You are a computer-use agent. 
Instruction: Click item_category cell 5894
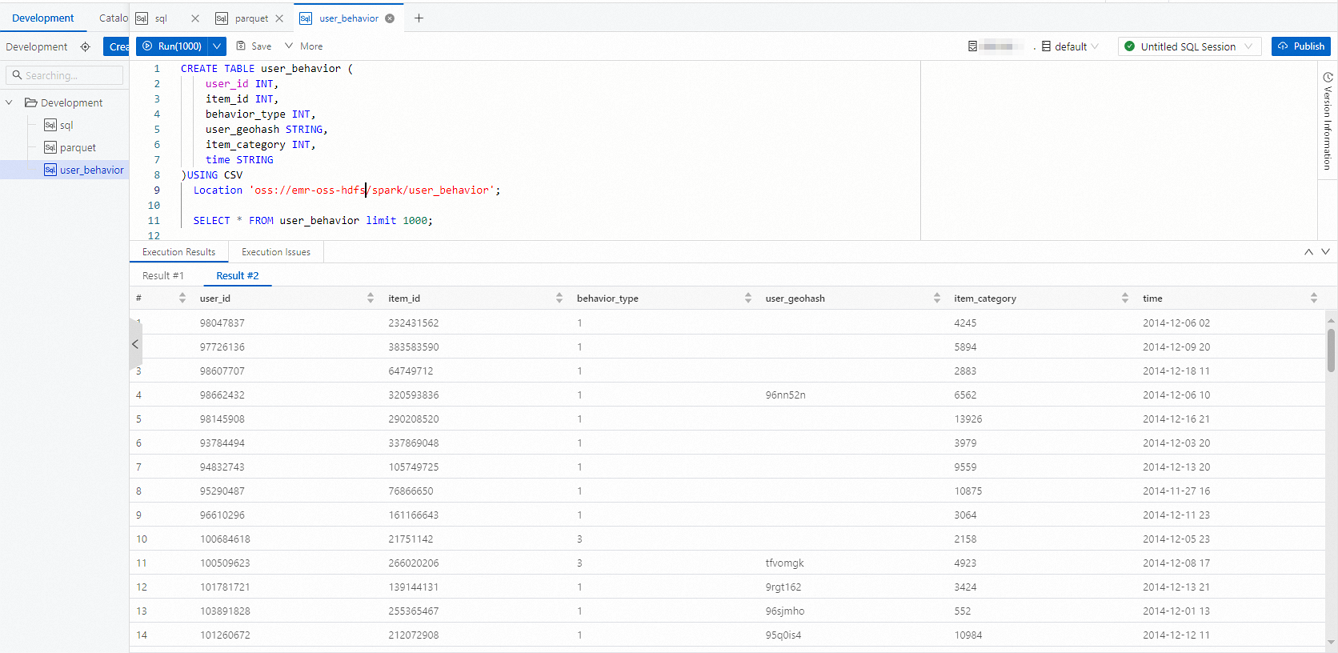[965, 347]
